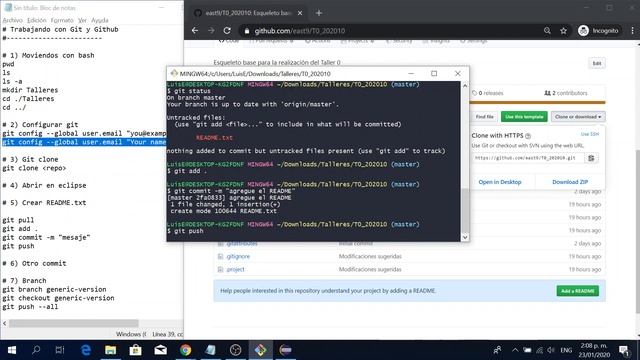
Task: Open the People icon in the system tray
Action: [x=497, y=350]
